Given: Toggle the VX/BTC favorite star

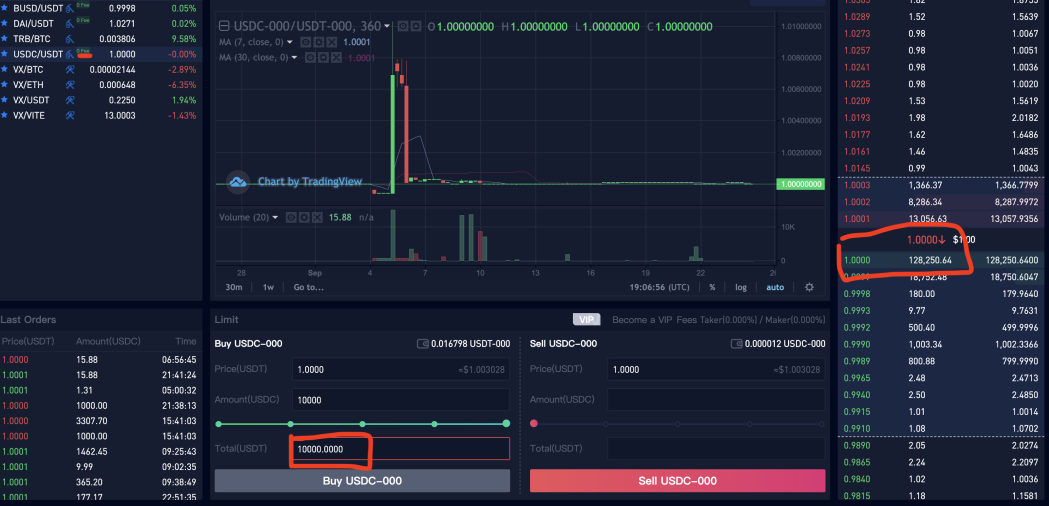Looking at the screenshot, I should coord(5,70).
